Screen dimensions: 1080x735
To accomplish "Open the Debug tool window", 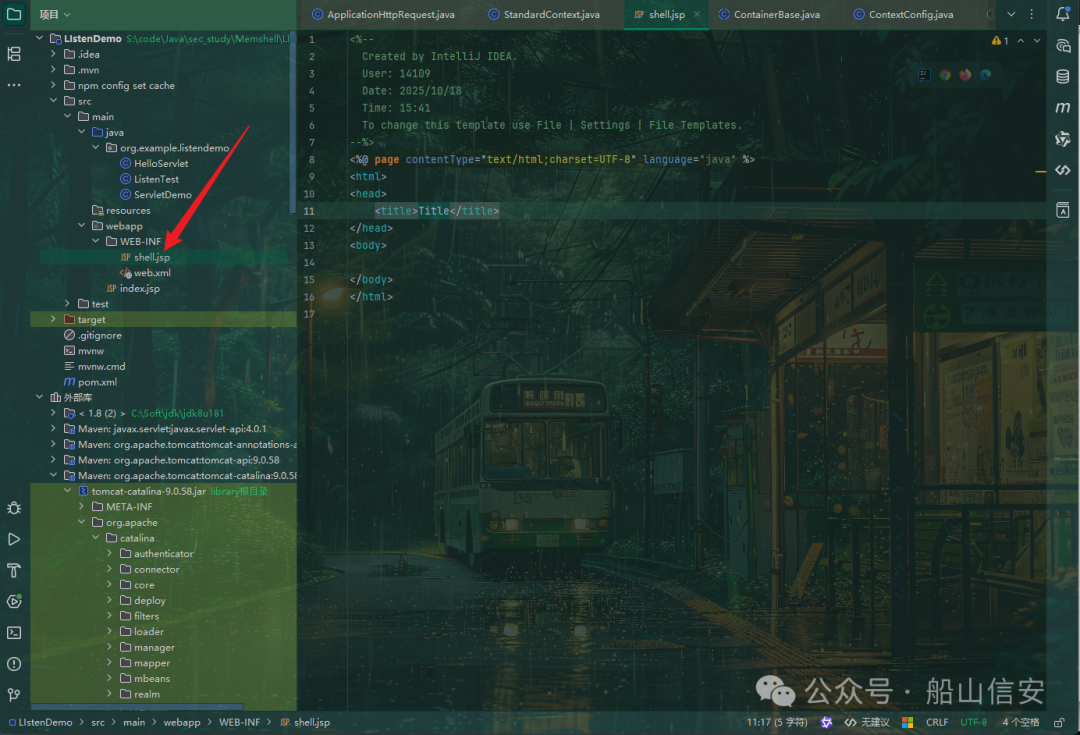I will 14,508.
